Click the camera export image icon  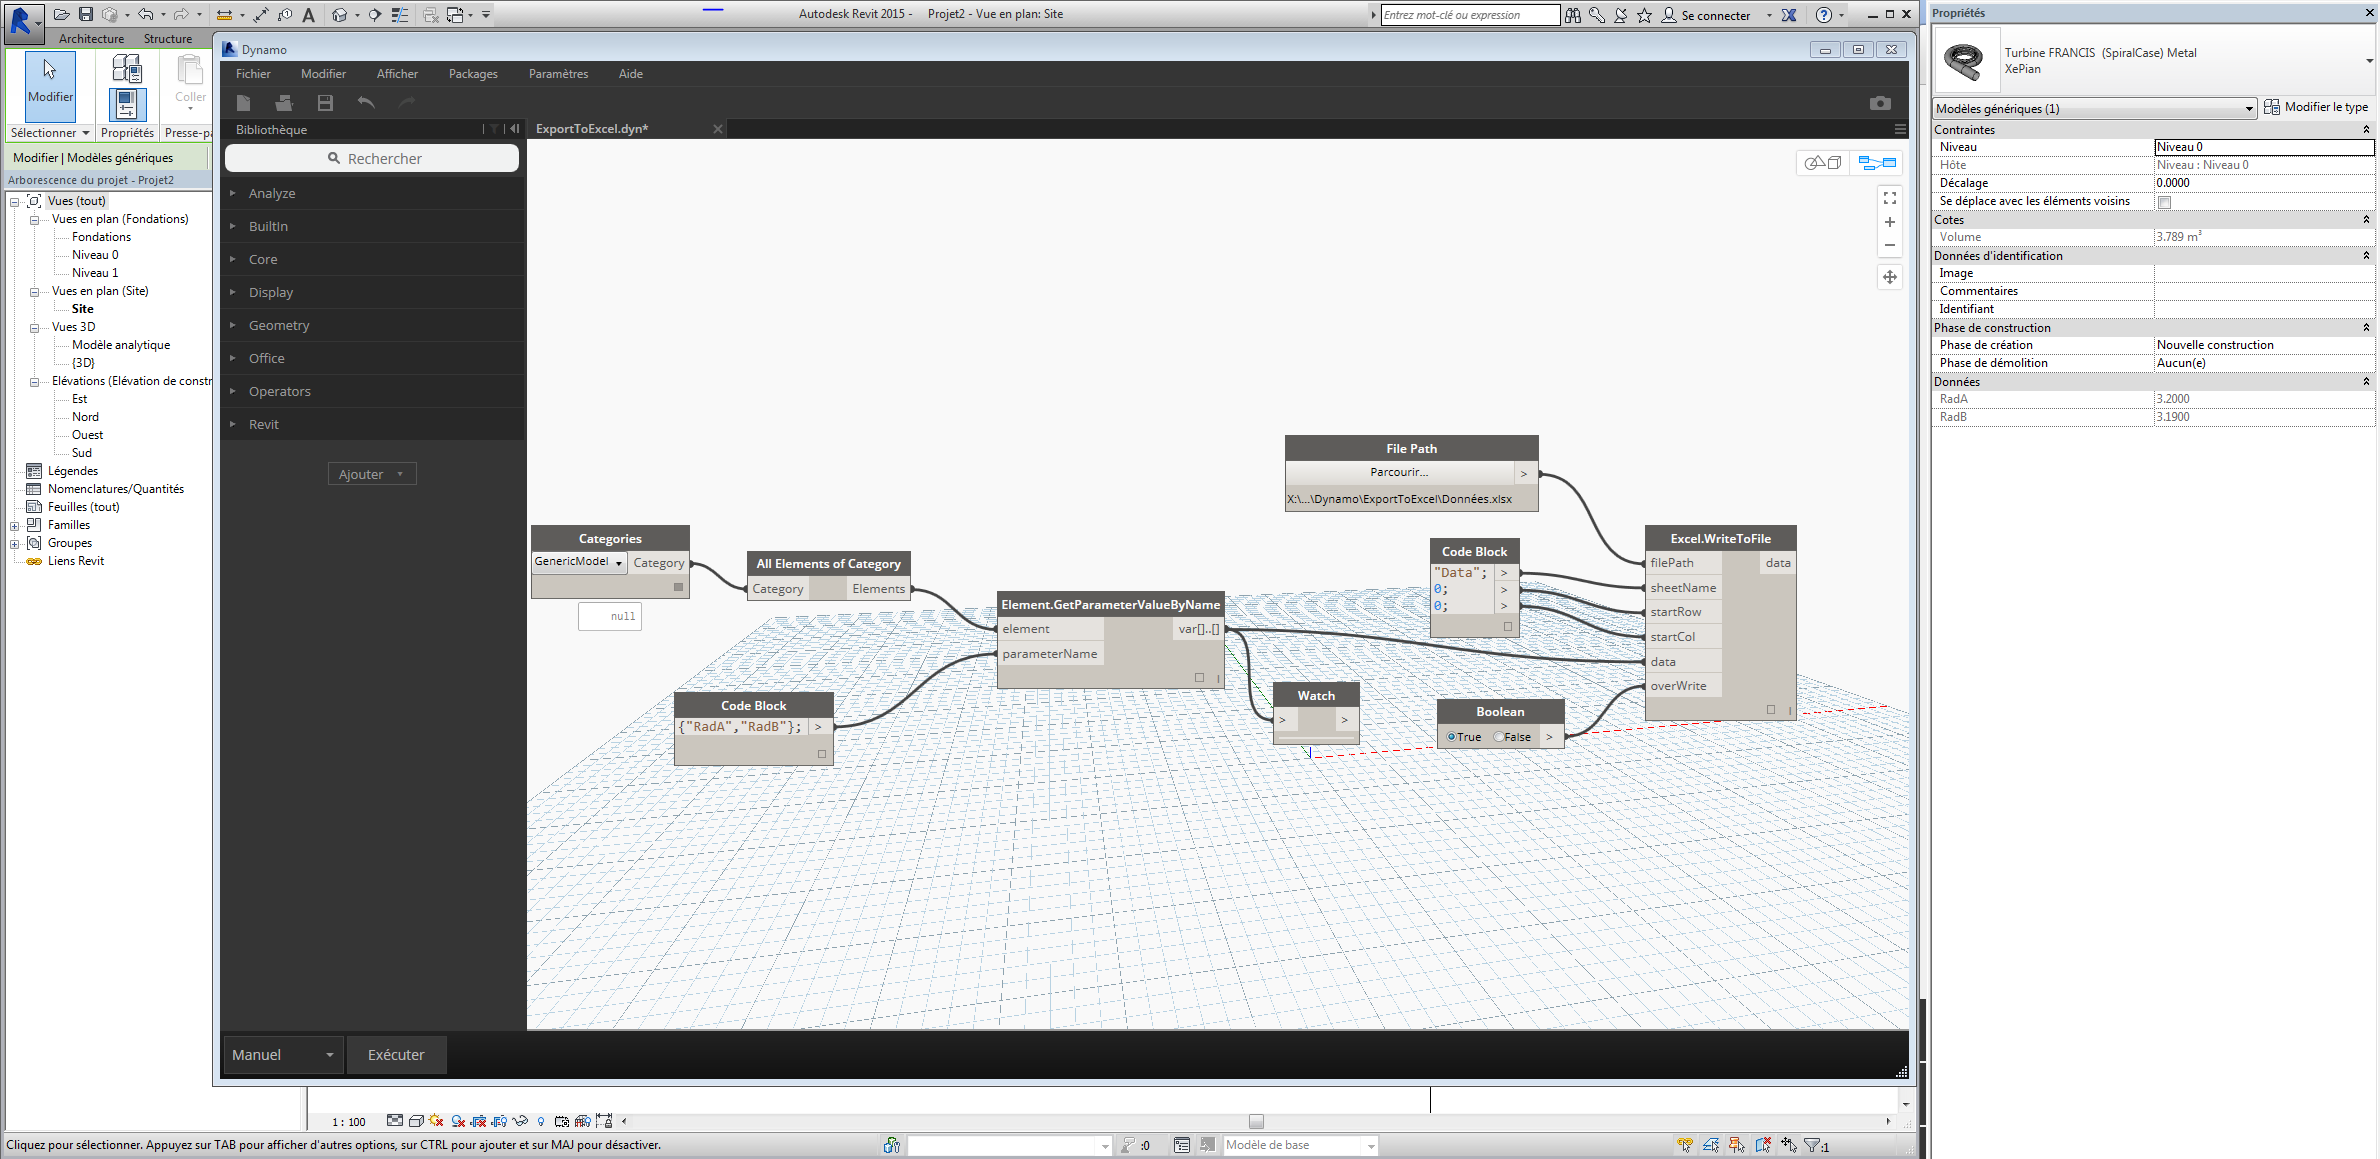click(1880, 103)
